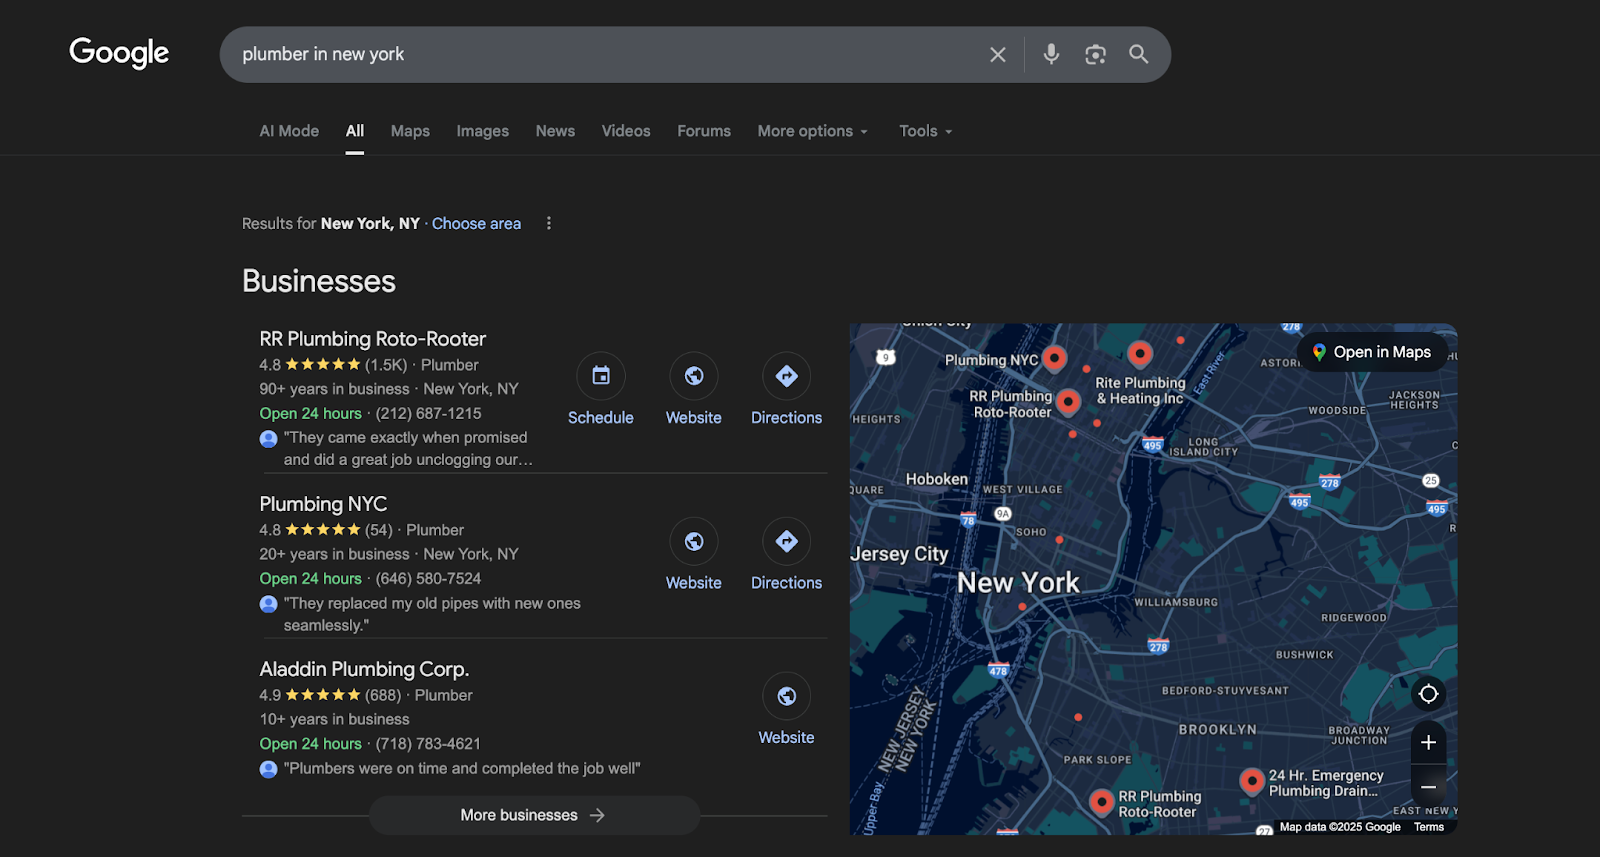Switch to the News tab

[555, 131]
